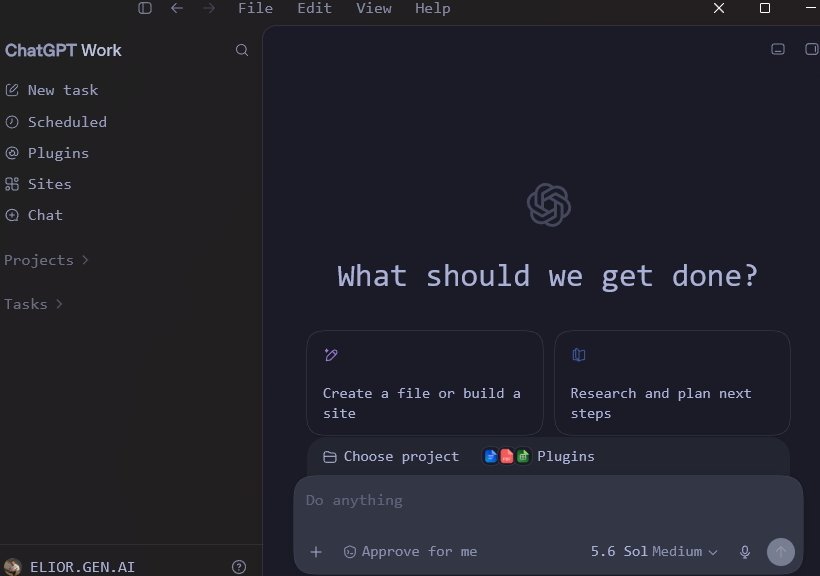Image resolution: width=820 pixels, height=576 pixels.
Task: Click the right side panel toggle icon top right
Action: point(812,49)
